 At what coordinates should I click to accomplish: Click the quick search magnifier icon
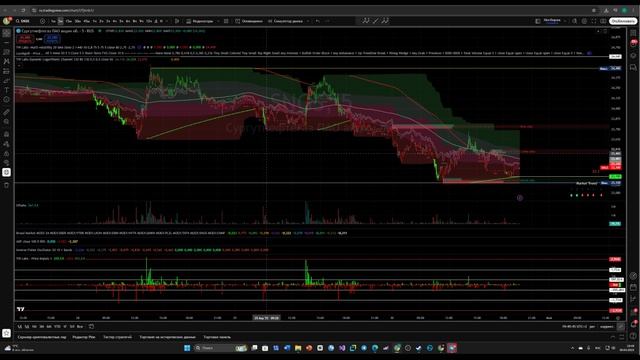coord(575,21)
